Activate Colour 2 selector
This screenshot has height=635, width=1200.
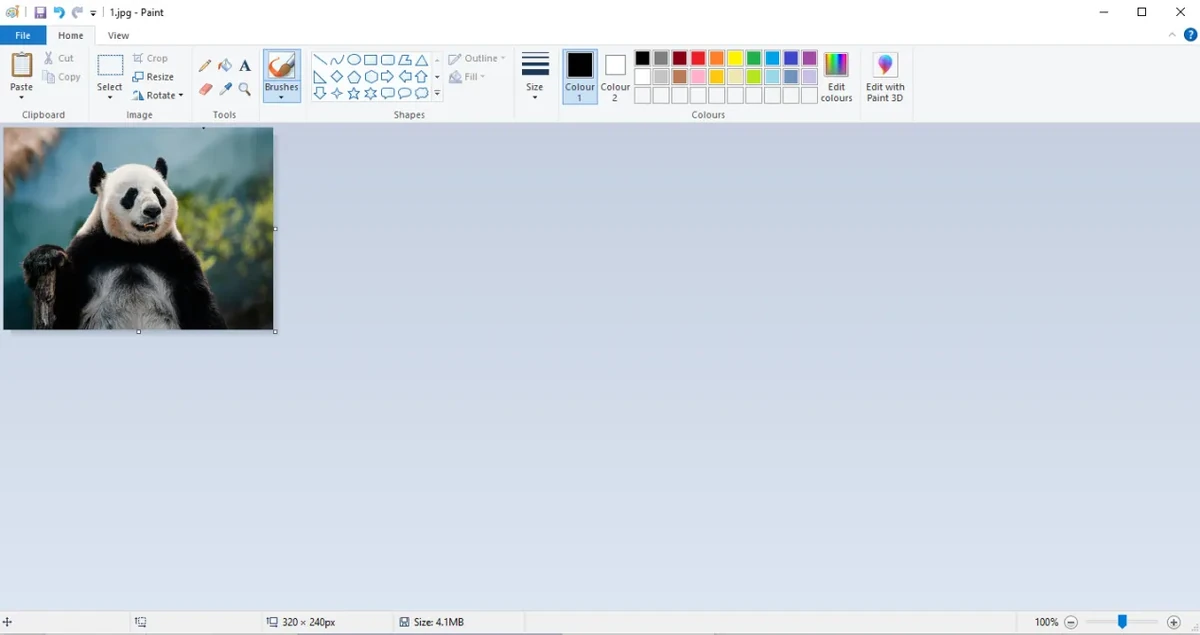pyautogui.click(x=615, y=77)
